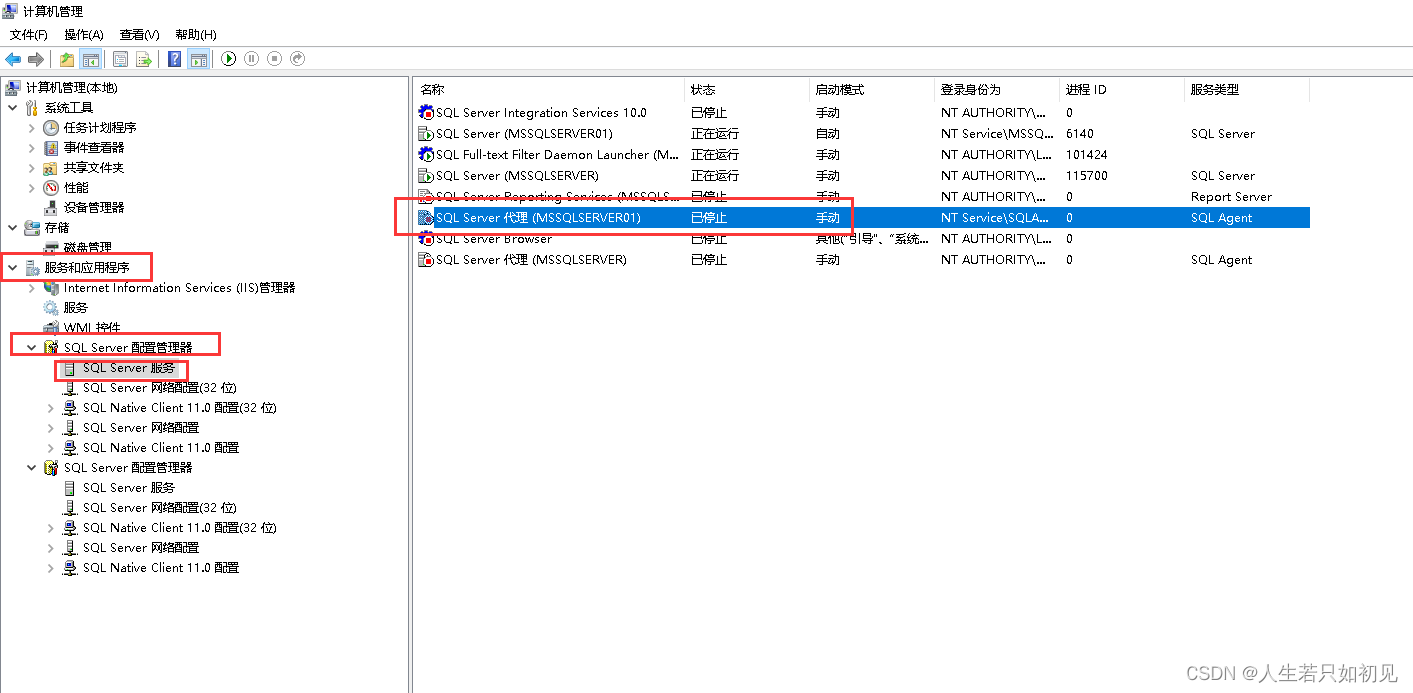Viewport: 1413px width, 693px height.
Task: Click the SQL Server Integration Services 10.0 icon
Action: click(426, 113)
